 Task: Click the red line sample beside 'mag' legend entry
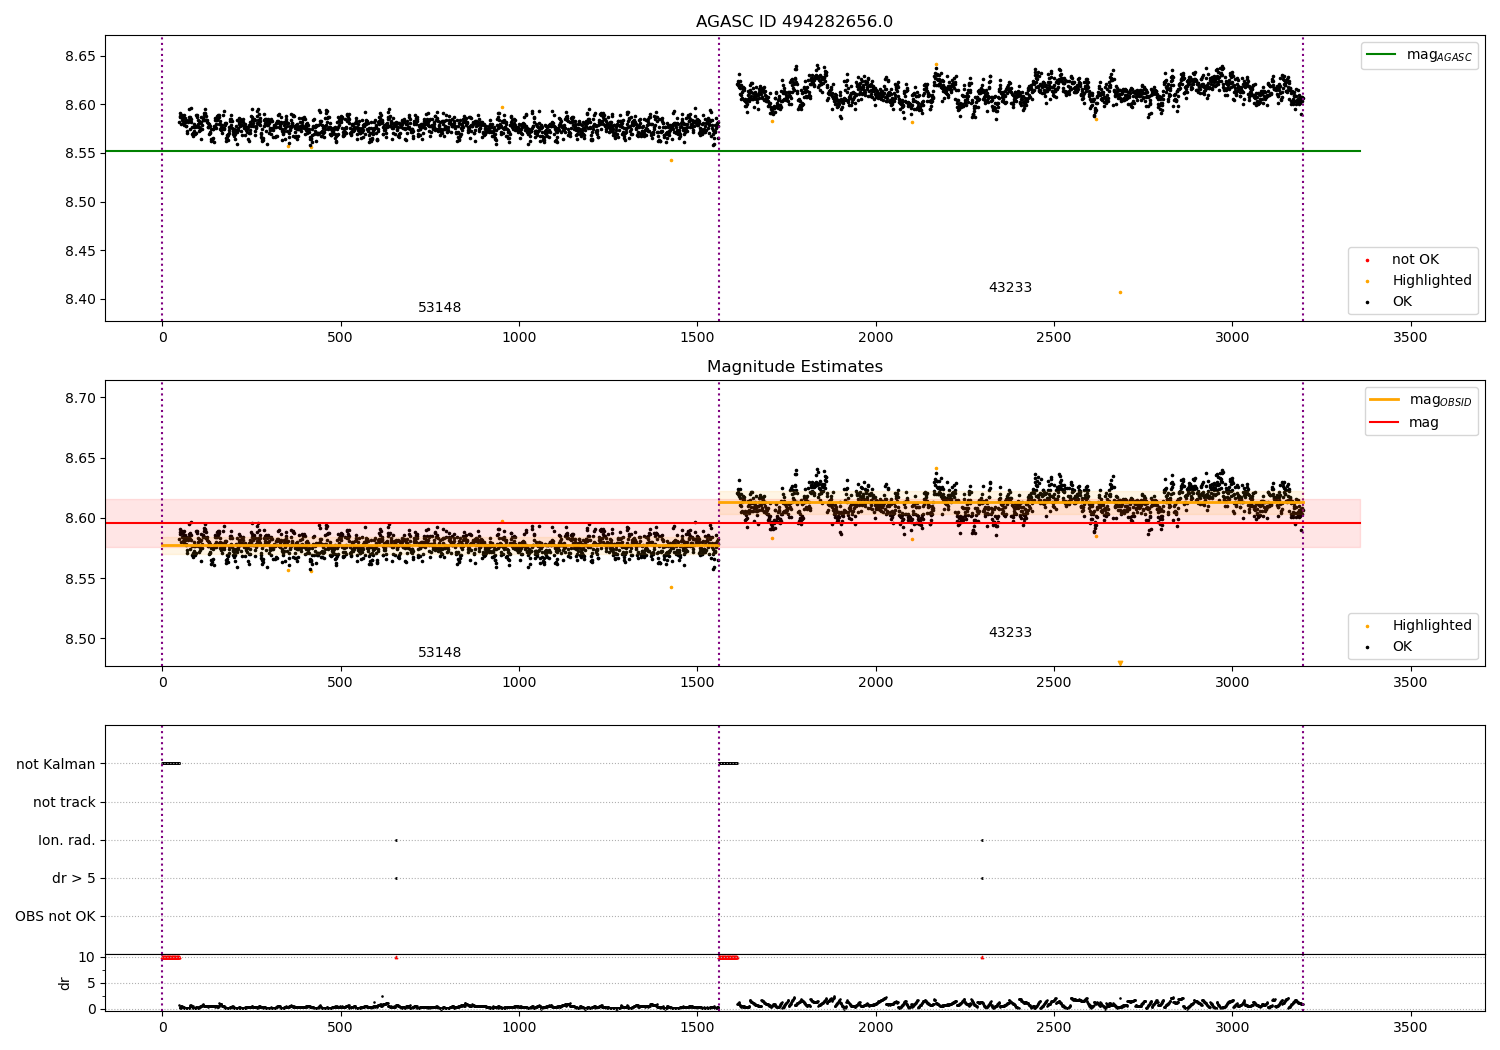coord(1384,423)
